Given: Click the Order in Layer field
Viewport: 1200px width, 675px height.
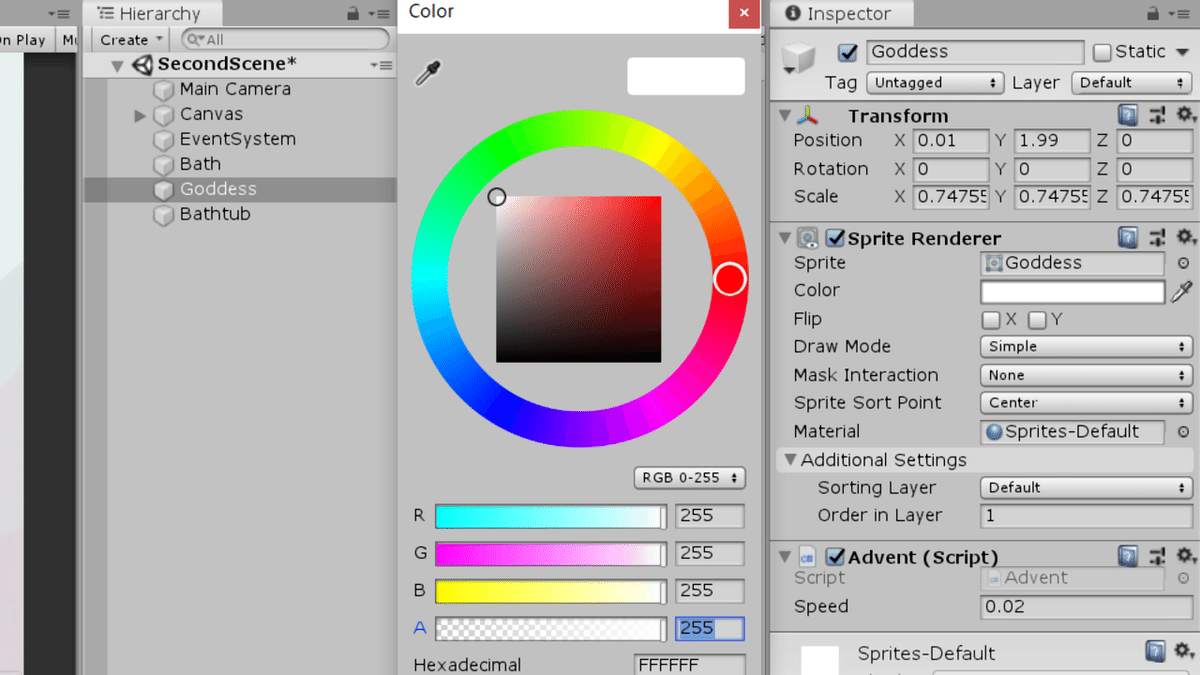Looking at the screenshot, I should coord(1086,516).
